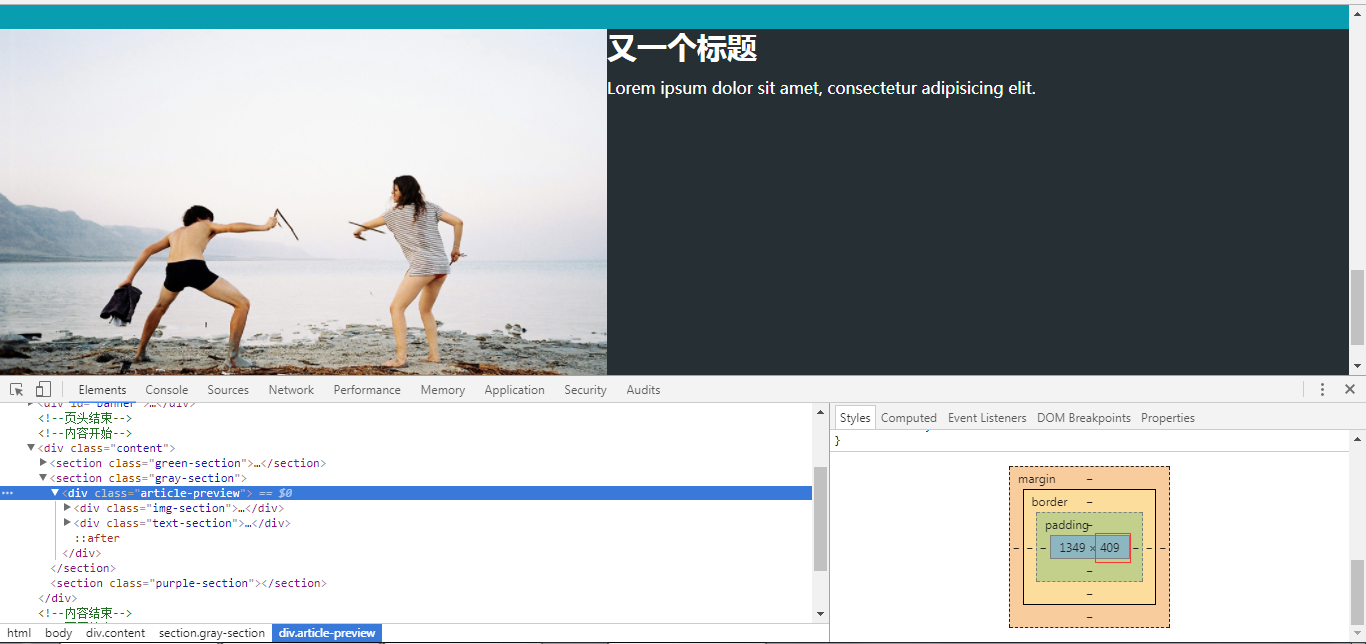
Task: Expand the img-section div node
Action: point(67,508)
